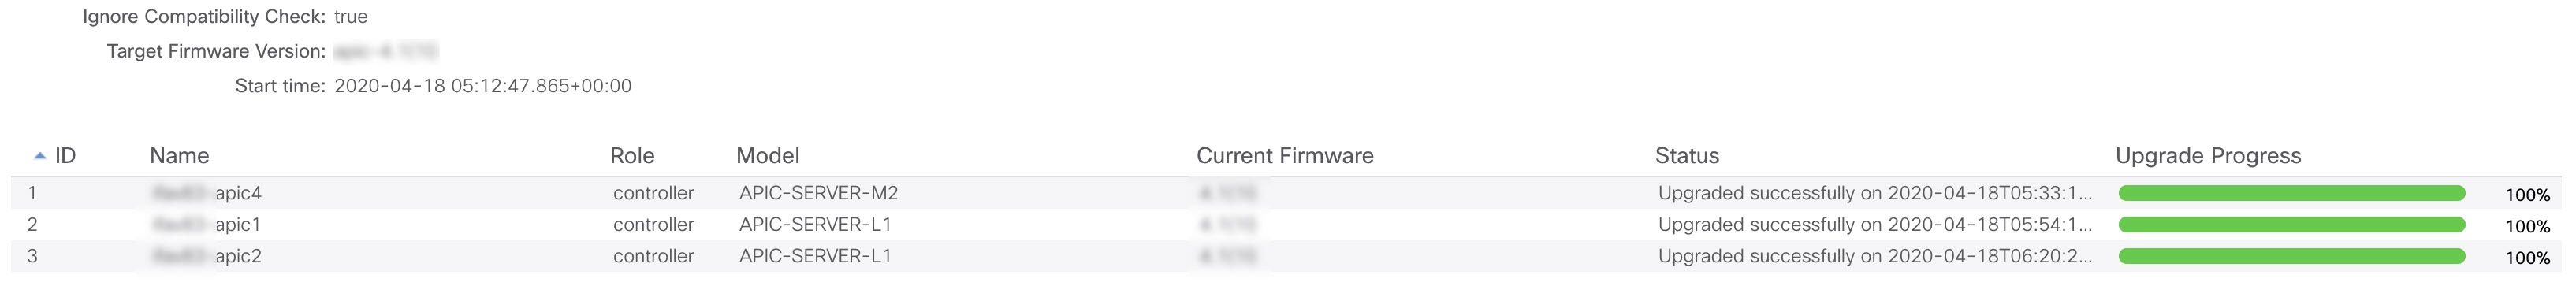Select the apic4 controller row

[1286, 193]
